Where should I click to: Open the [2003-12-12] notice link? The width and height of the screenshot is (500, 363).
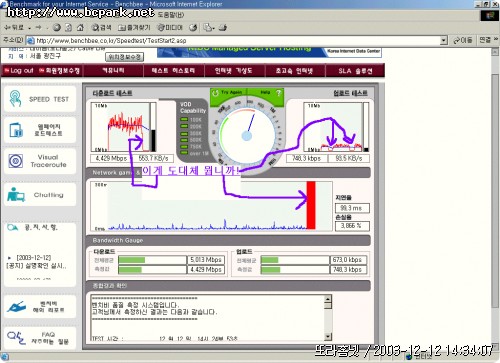(x=33, y=258)
